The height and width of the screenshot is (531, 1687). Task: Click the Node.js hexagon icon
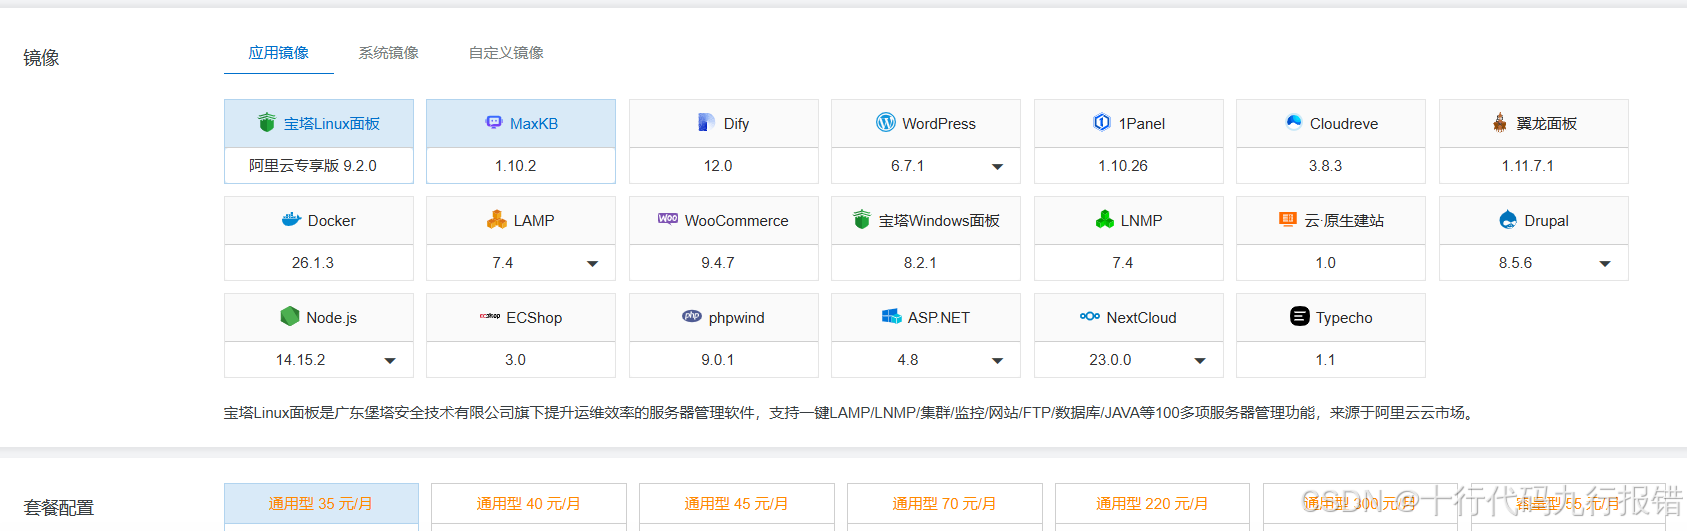pos(290,316)
